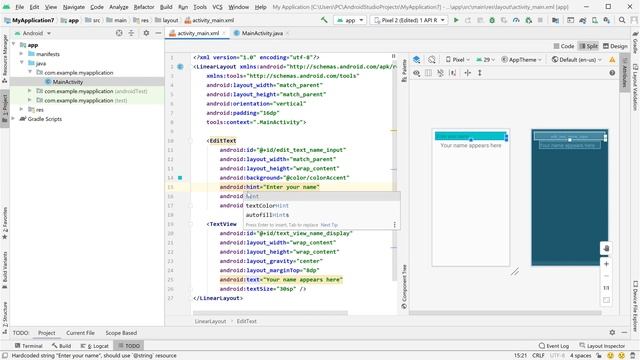Open the Attributes side panel
The height and width of the screenshot is (360, 640).
point(624,74)
